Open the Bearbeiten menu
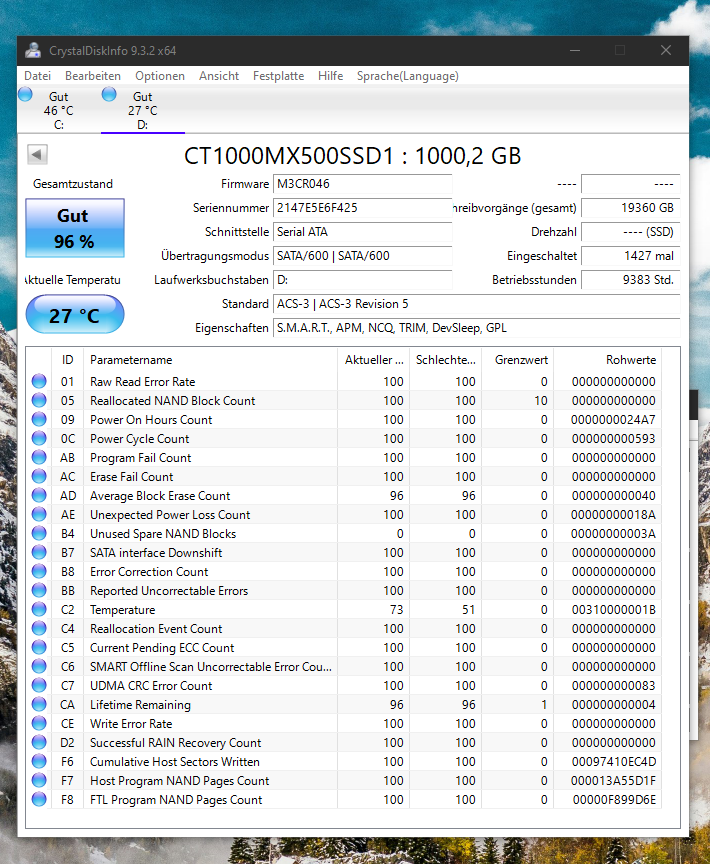Screen dimensions: 710x864 [x=93, y=76]
